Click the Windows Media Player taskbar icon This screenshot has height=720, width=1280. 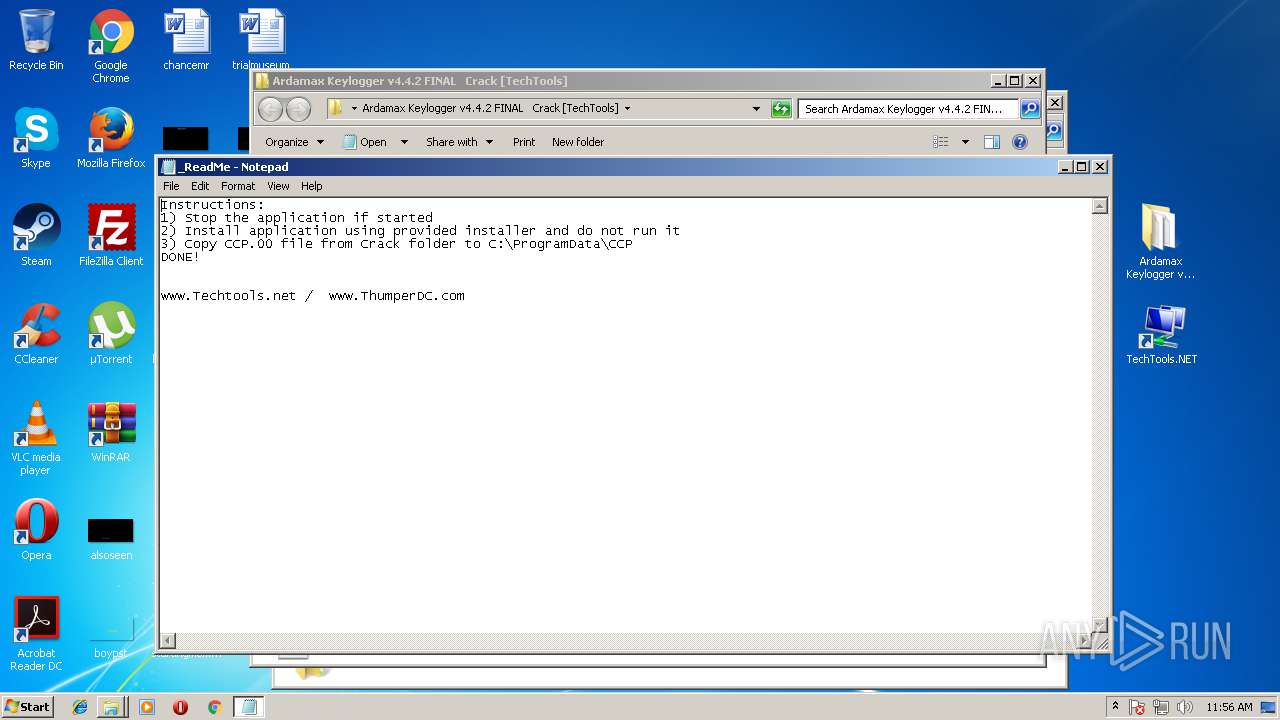pyautogui.click(x=147, y=707)
